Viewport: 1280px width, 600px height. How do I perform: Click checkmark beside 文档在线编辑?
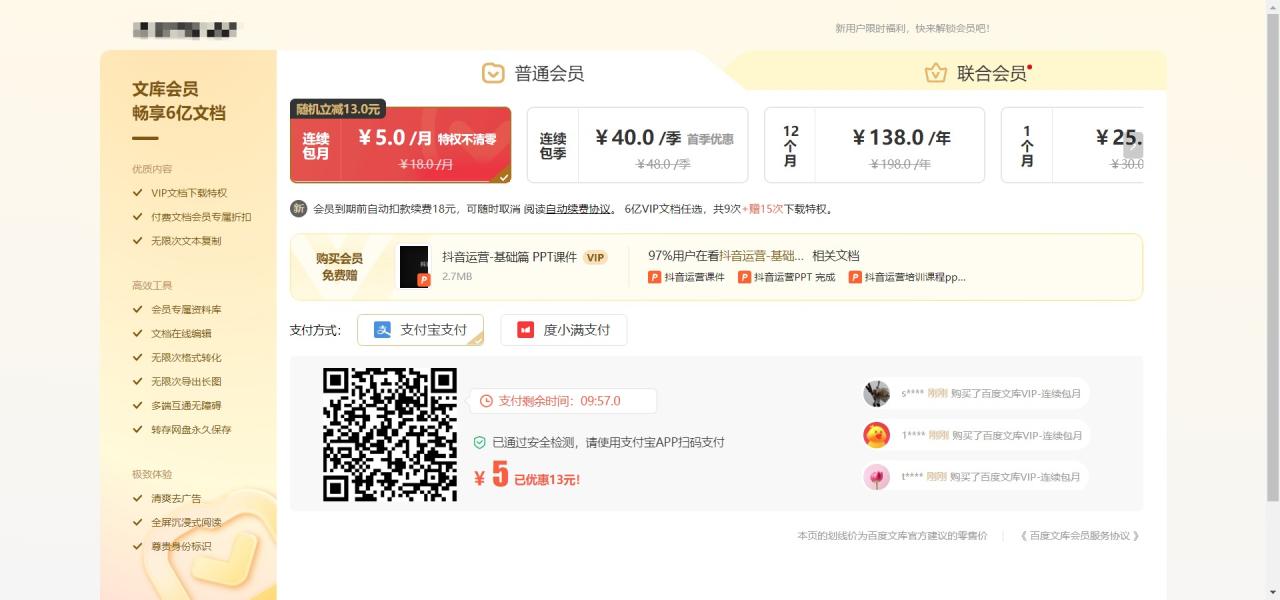138,334
